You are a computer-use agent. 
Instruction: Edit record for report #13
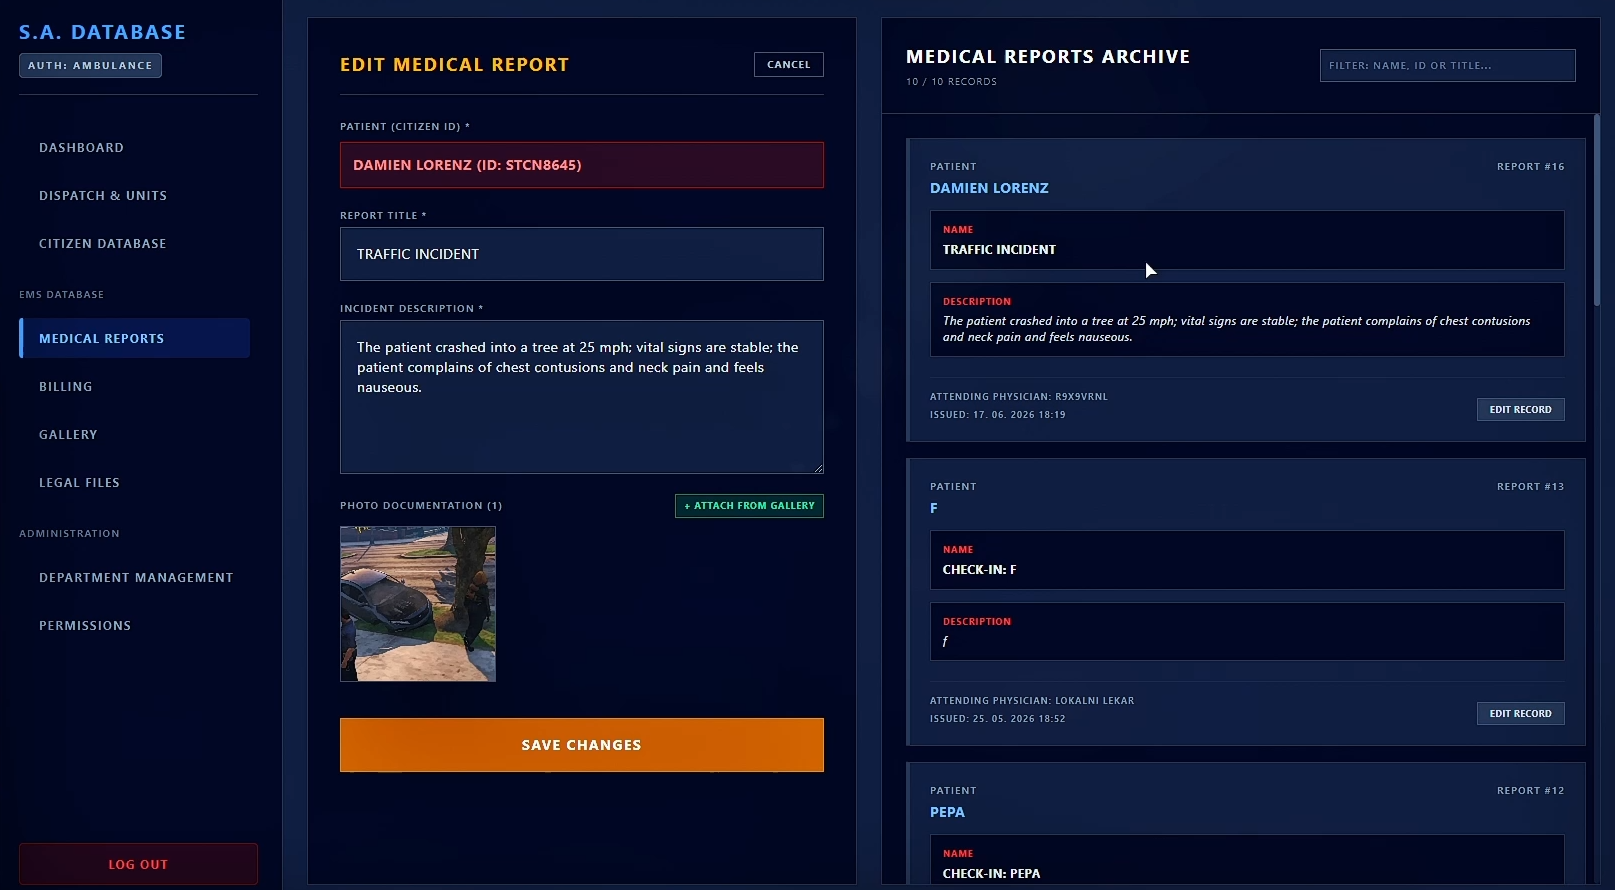[x=1520, y=713]
